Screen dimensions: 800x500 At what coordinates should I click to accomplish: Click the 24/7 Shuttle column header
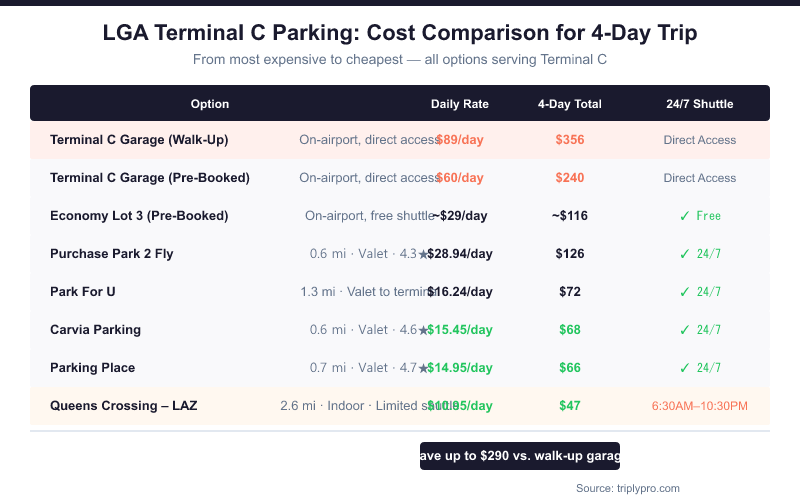coord(700,104)
